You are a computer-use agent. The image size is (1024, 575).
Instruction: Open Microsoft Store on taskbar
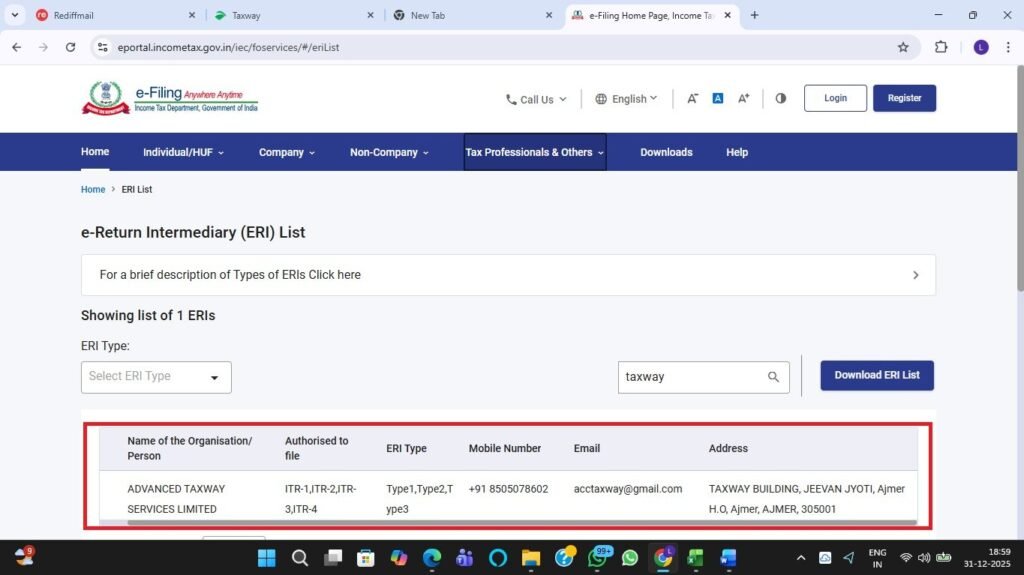(x=366, y=558)
